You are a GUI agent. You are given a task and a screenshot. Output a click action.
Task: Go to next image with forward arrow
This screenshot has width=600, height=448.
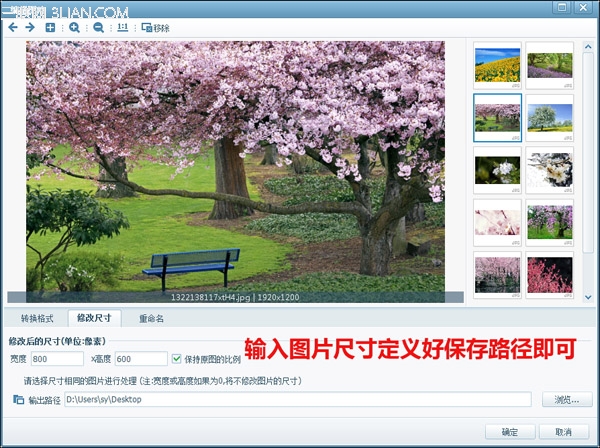(30, 27)
